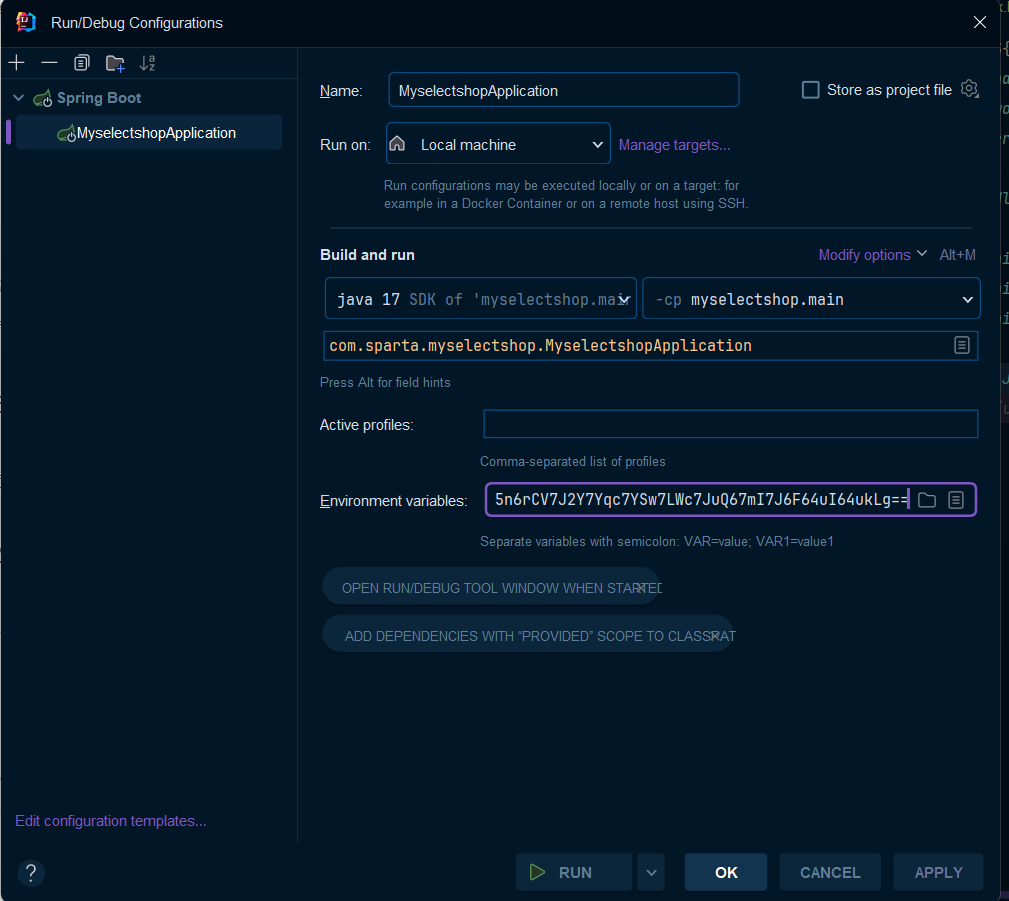Click into the Active profiles field
This screenshot has height=901, width=1009.
730,424
